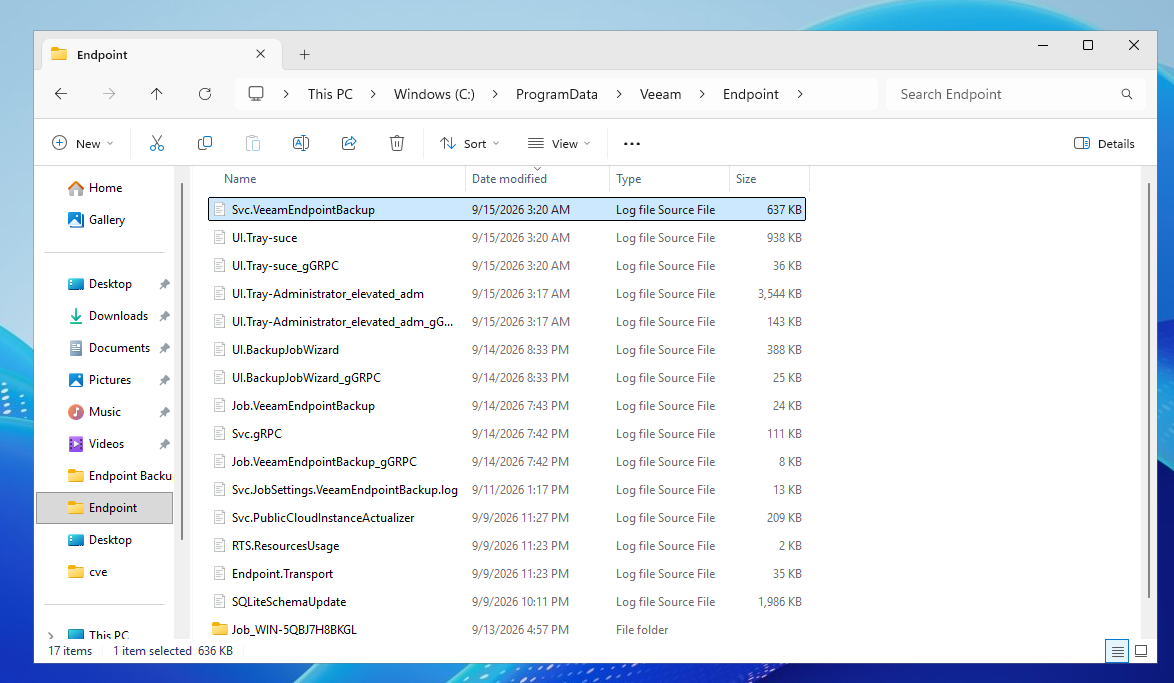The width and height of the screenshot is (1174, 683).
Task: Open the New dropdown menu
Action: pos(82,143)
